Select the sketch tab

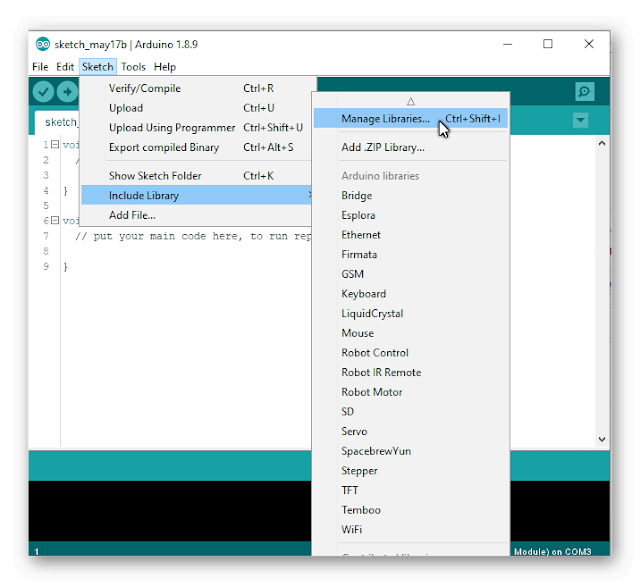tap(57, 122)
